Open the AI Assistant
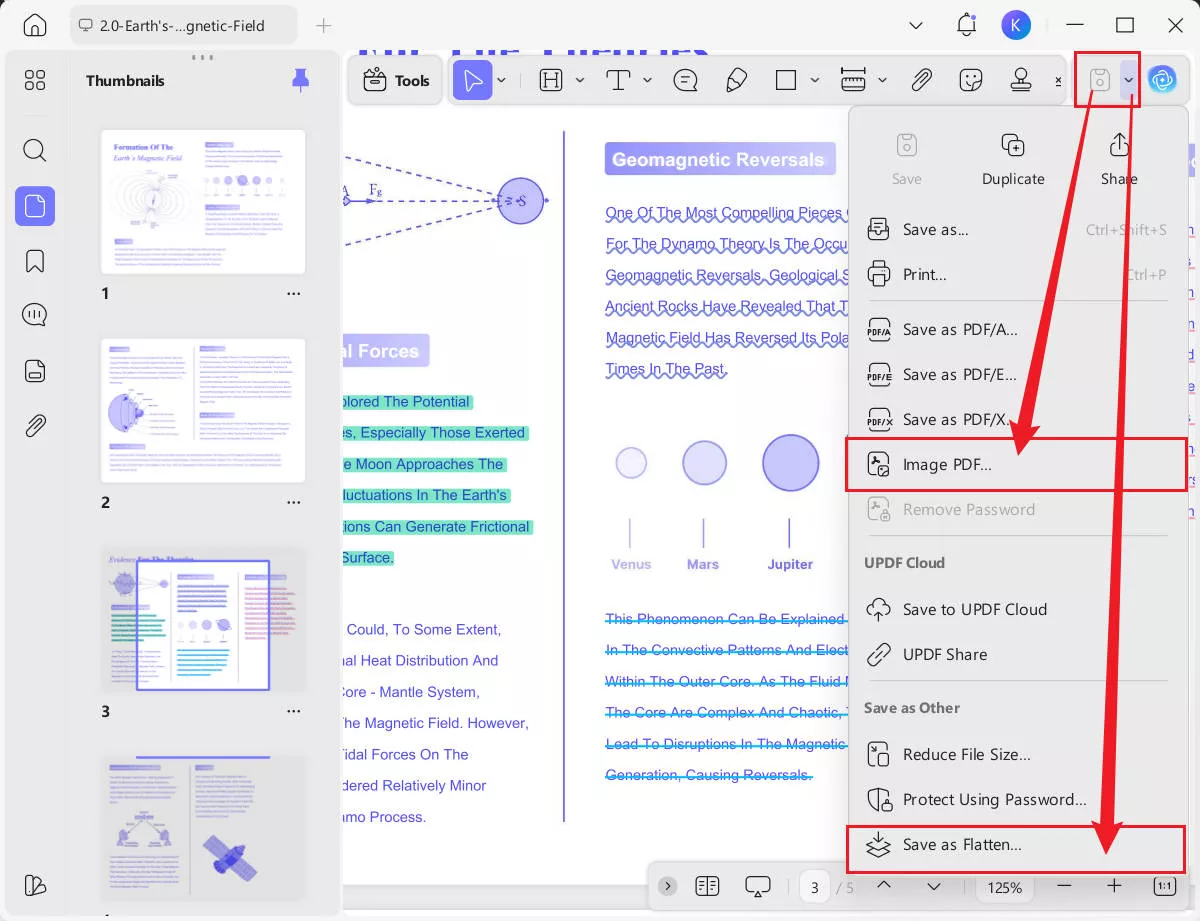The image size is (1200, 921). pos(1163,80)
